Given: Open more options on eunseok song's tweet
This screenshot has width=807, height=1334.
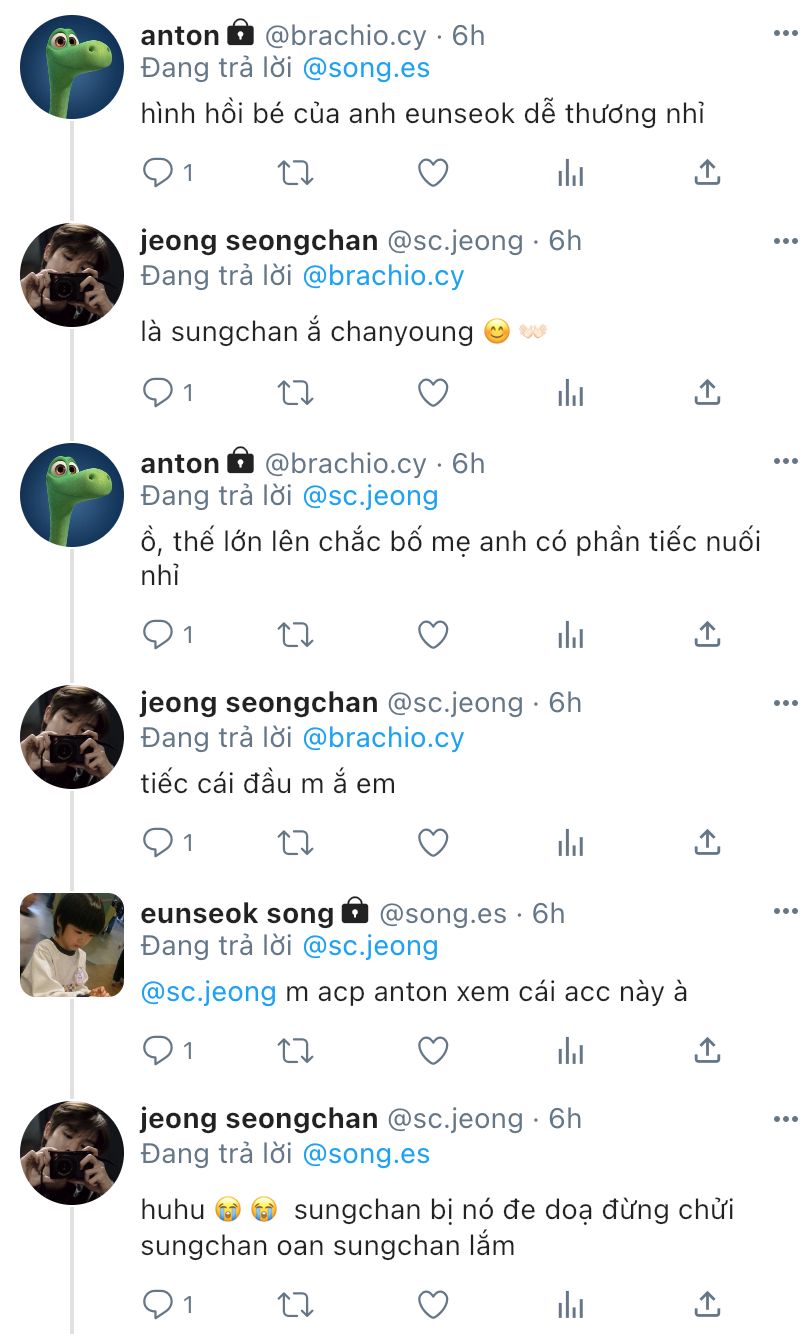Looking at the screenshot, I should pos(785,911).
